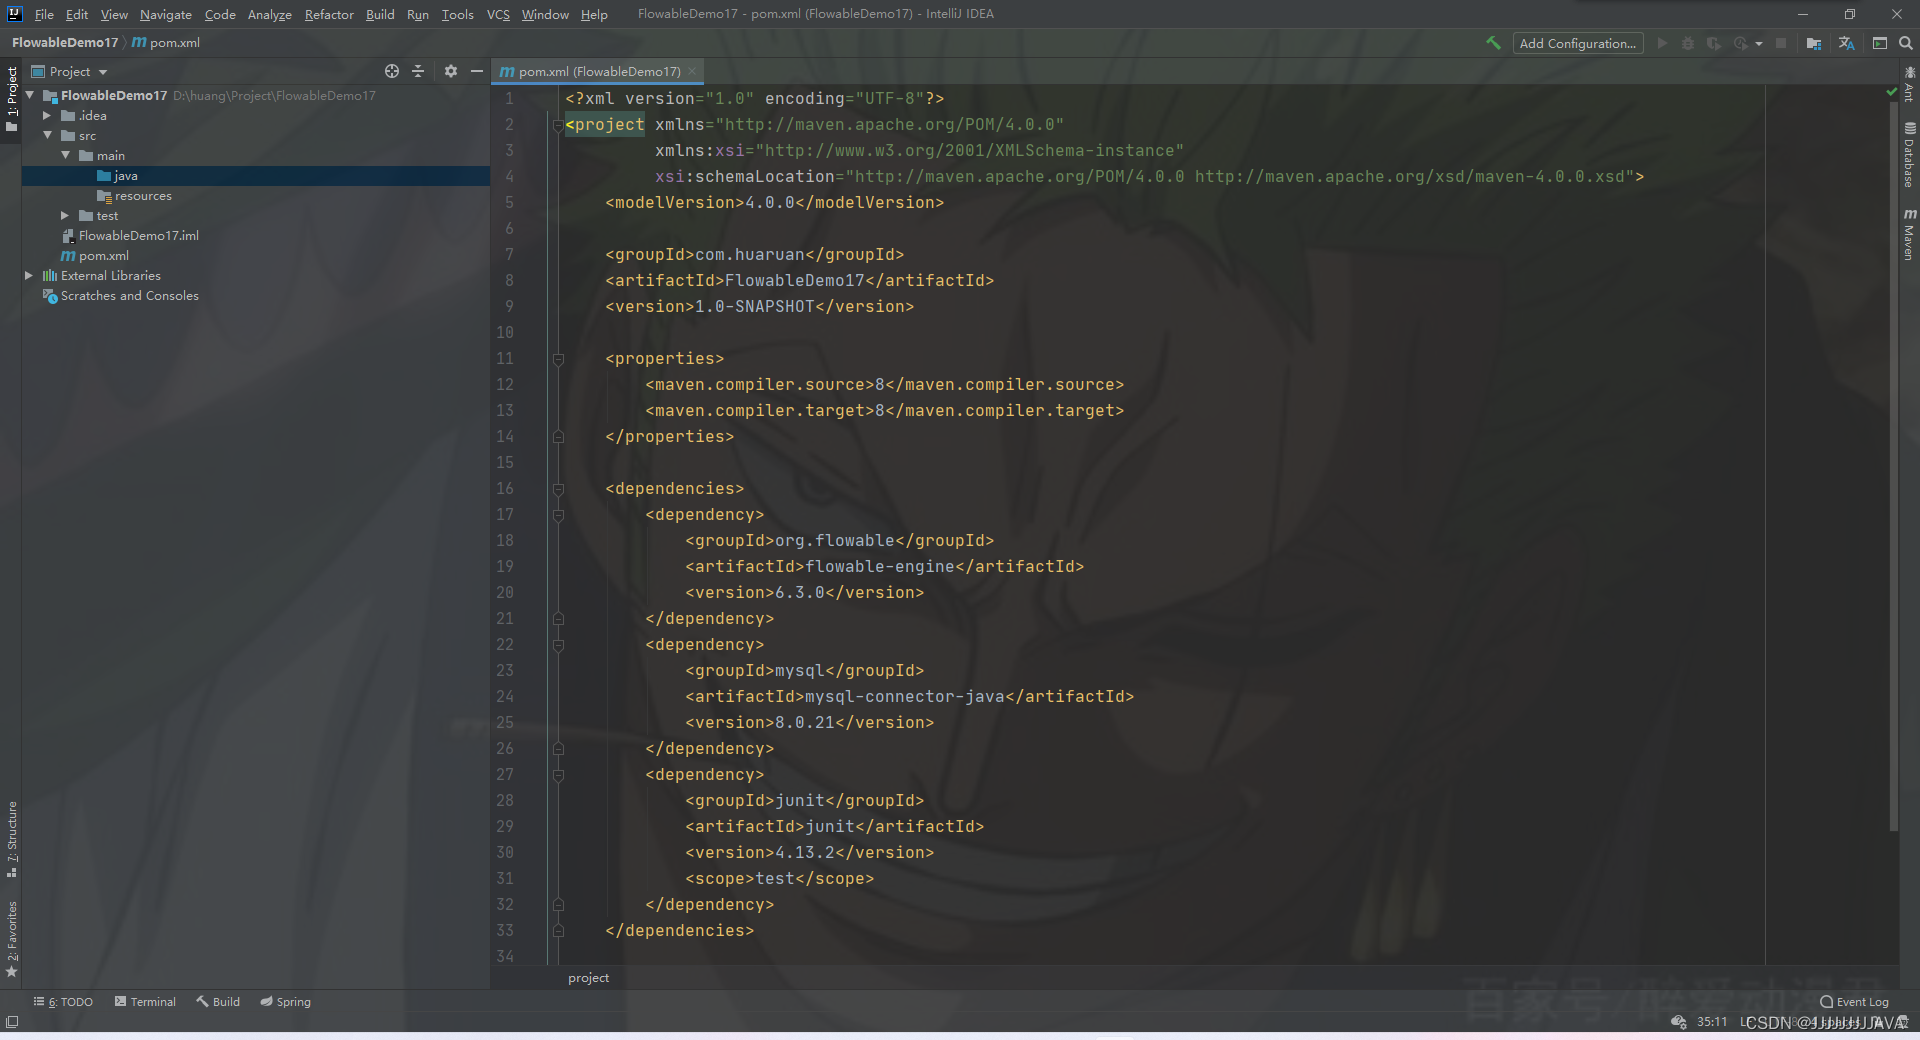Click the Debug bug icon

[1688, 43]
